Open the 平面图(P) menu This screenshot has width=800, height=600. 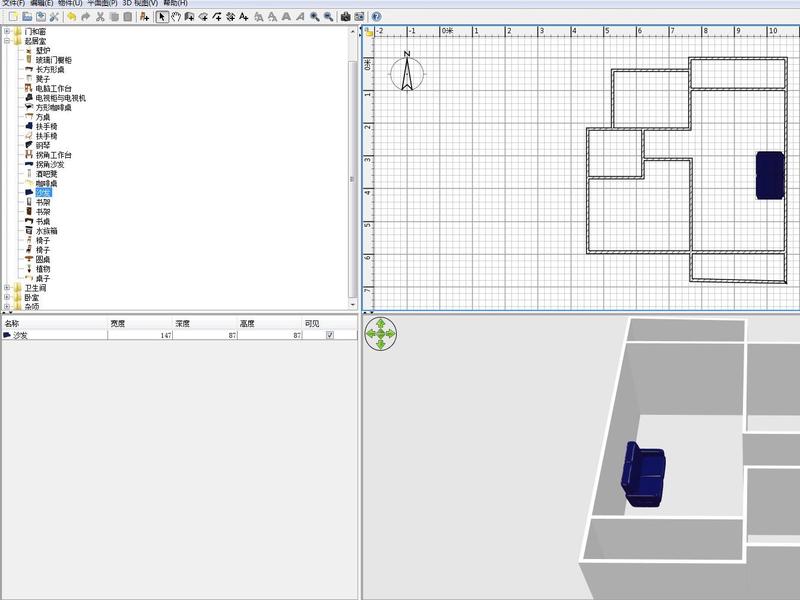[102, 3]
